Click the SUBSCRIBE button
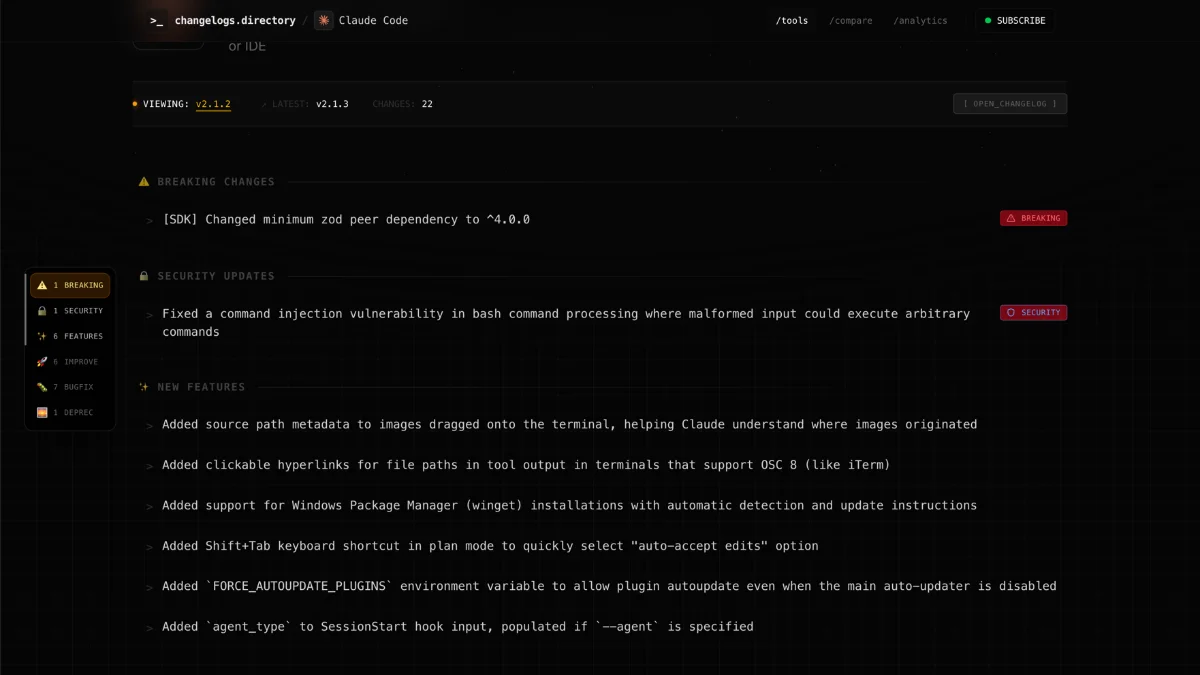The image size is (1200, 675). (1015, 20)
